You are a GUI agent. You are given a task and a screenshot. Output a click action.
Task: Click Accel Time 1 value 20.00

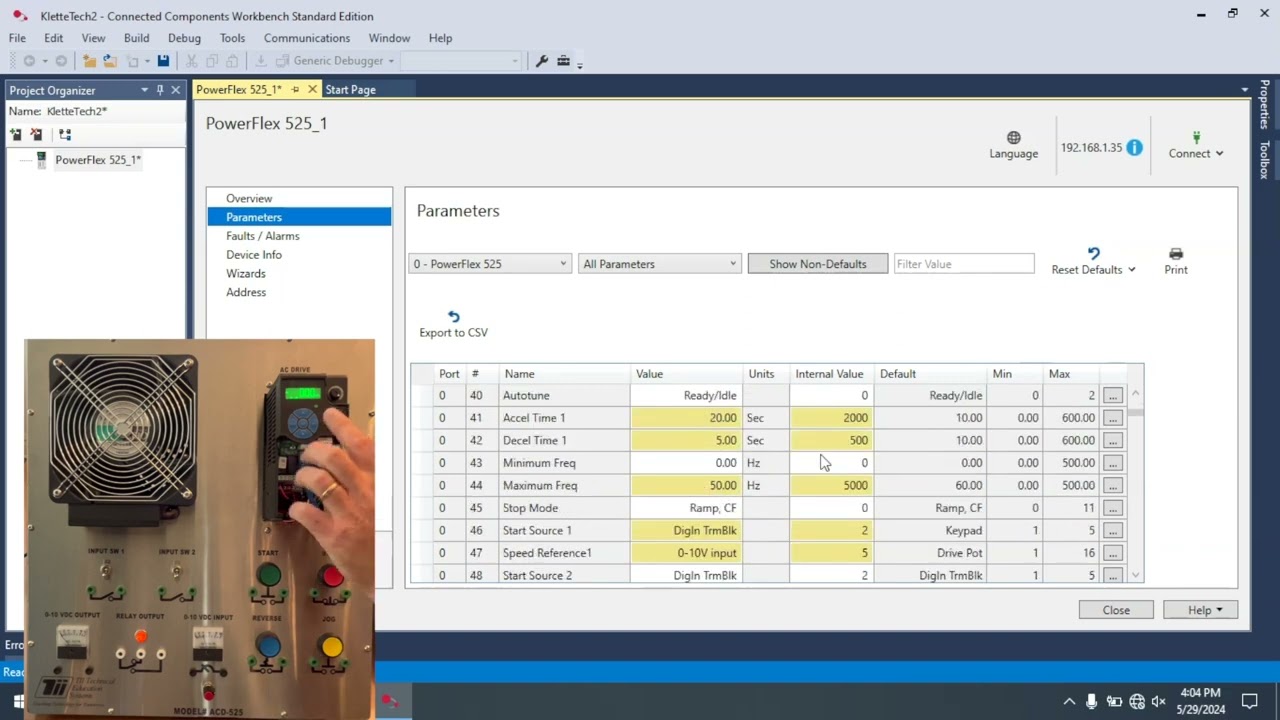686,418
